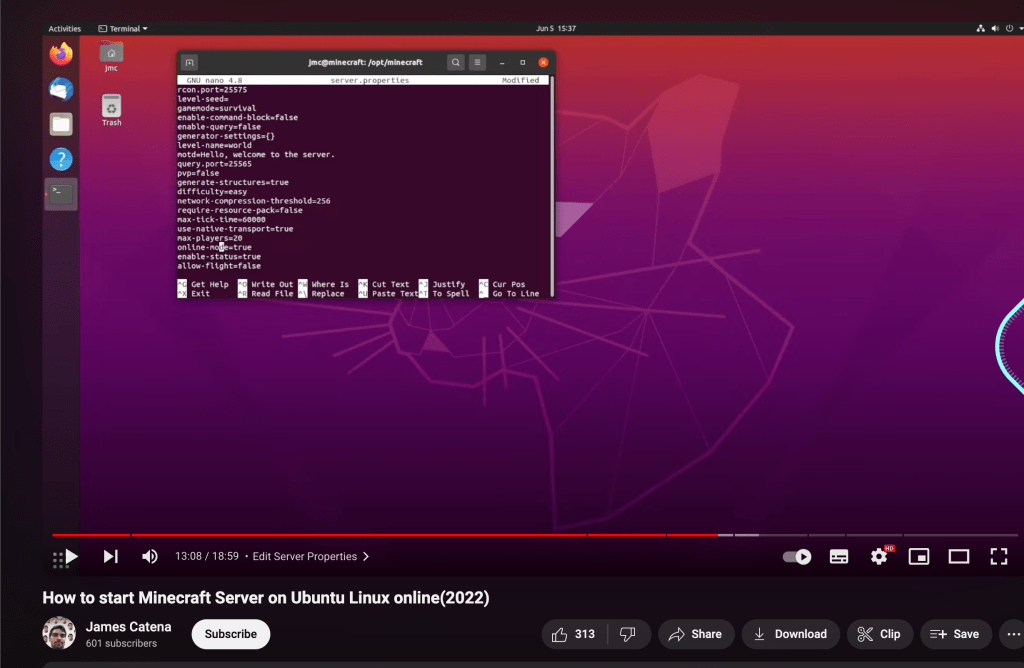This screenshot has height=668, width=1024.
Task: Maximize the terminal window
Action: click(x=522, y=63)
